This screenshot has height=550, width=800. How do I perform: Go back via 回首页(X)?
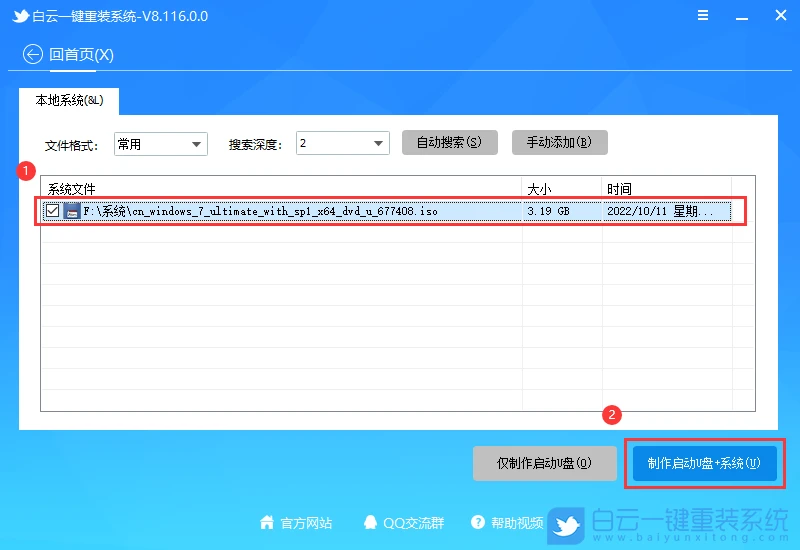click(x=81, y=55)
